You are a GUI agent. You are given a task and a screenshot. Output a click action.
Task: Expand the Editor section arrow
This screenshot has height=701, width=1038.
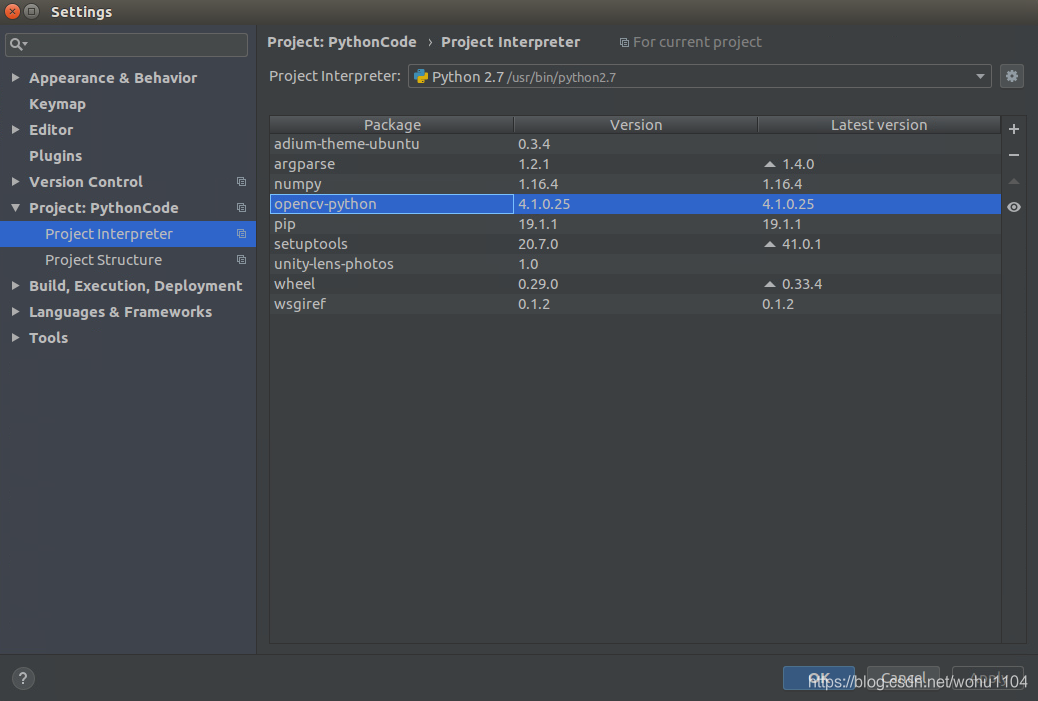tap(15, 130)
